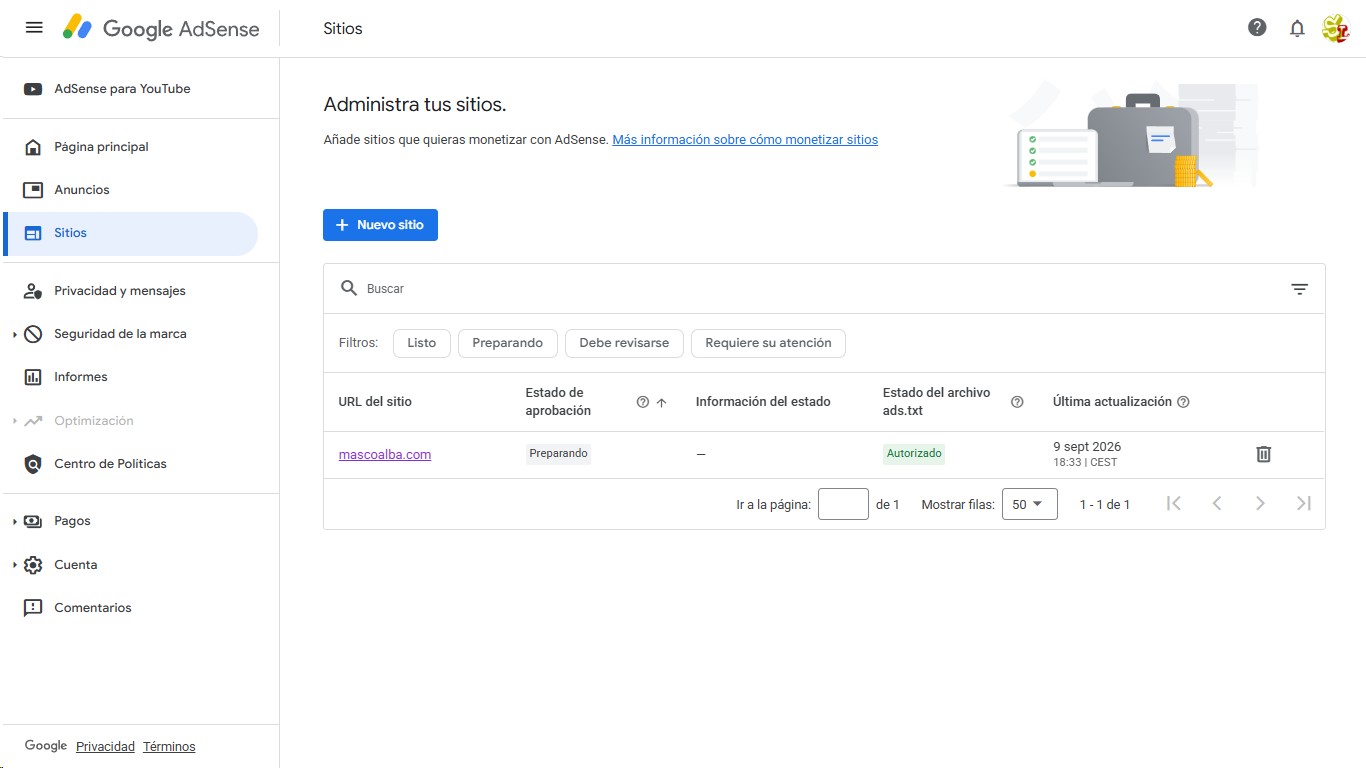Open the mascoalba.com site link
The height and width of the screenshot is (768, 1366).
[x=385, y=454]
